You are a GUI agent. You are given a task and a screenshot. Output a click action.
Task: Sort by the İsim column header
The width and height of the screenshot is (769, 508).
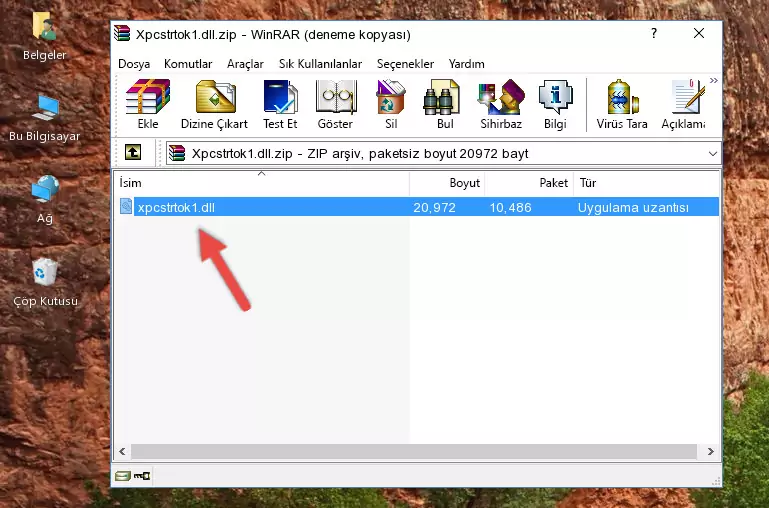click(x=262, y=183)
